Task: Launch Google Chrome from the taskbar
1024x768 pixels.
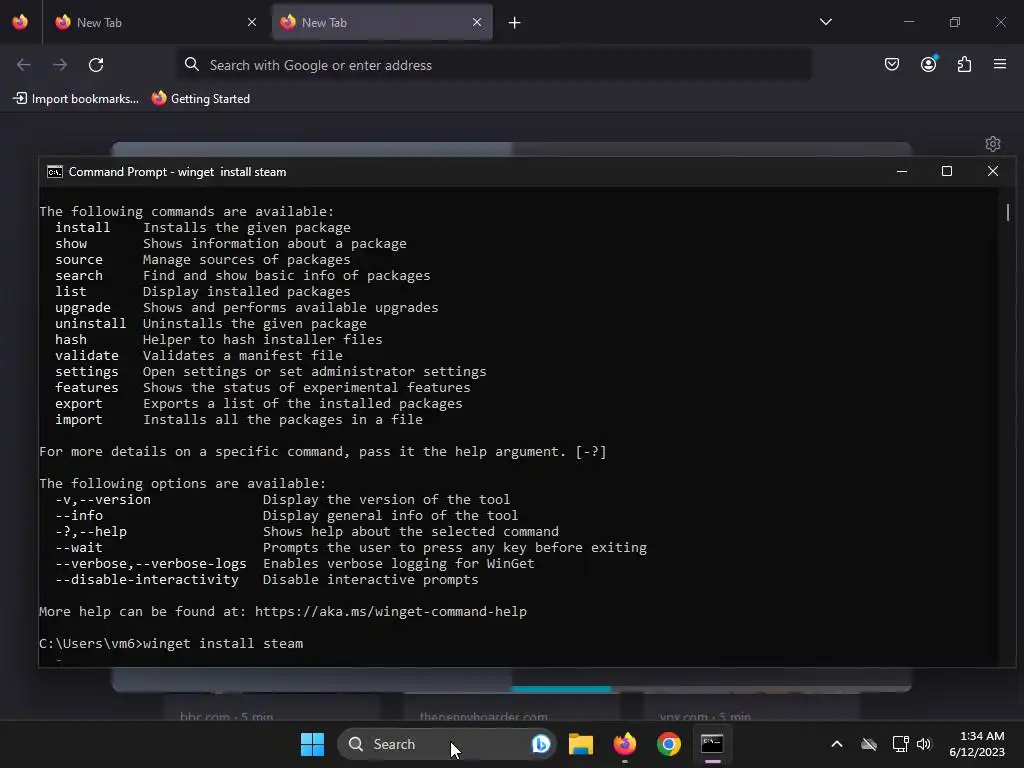Action: click(669, 744)
